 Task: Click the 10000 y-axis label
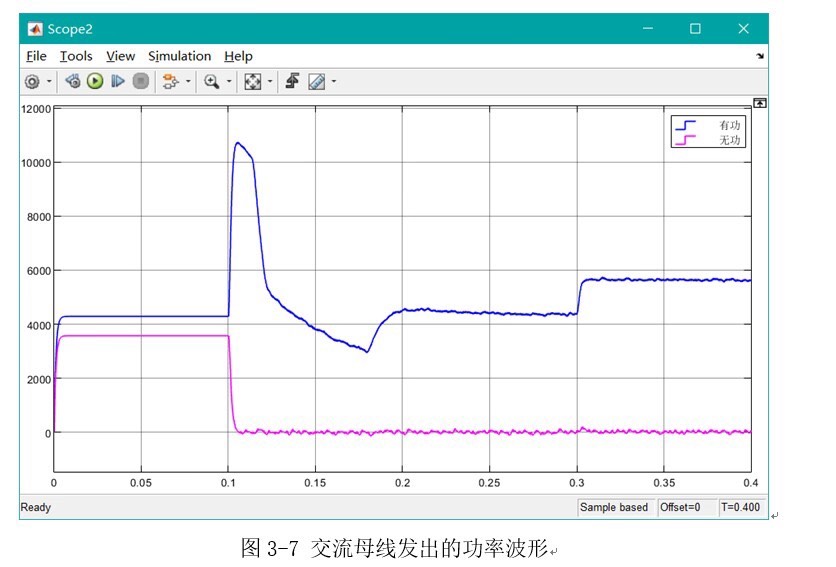(x=36, y=163)
